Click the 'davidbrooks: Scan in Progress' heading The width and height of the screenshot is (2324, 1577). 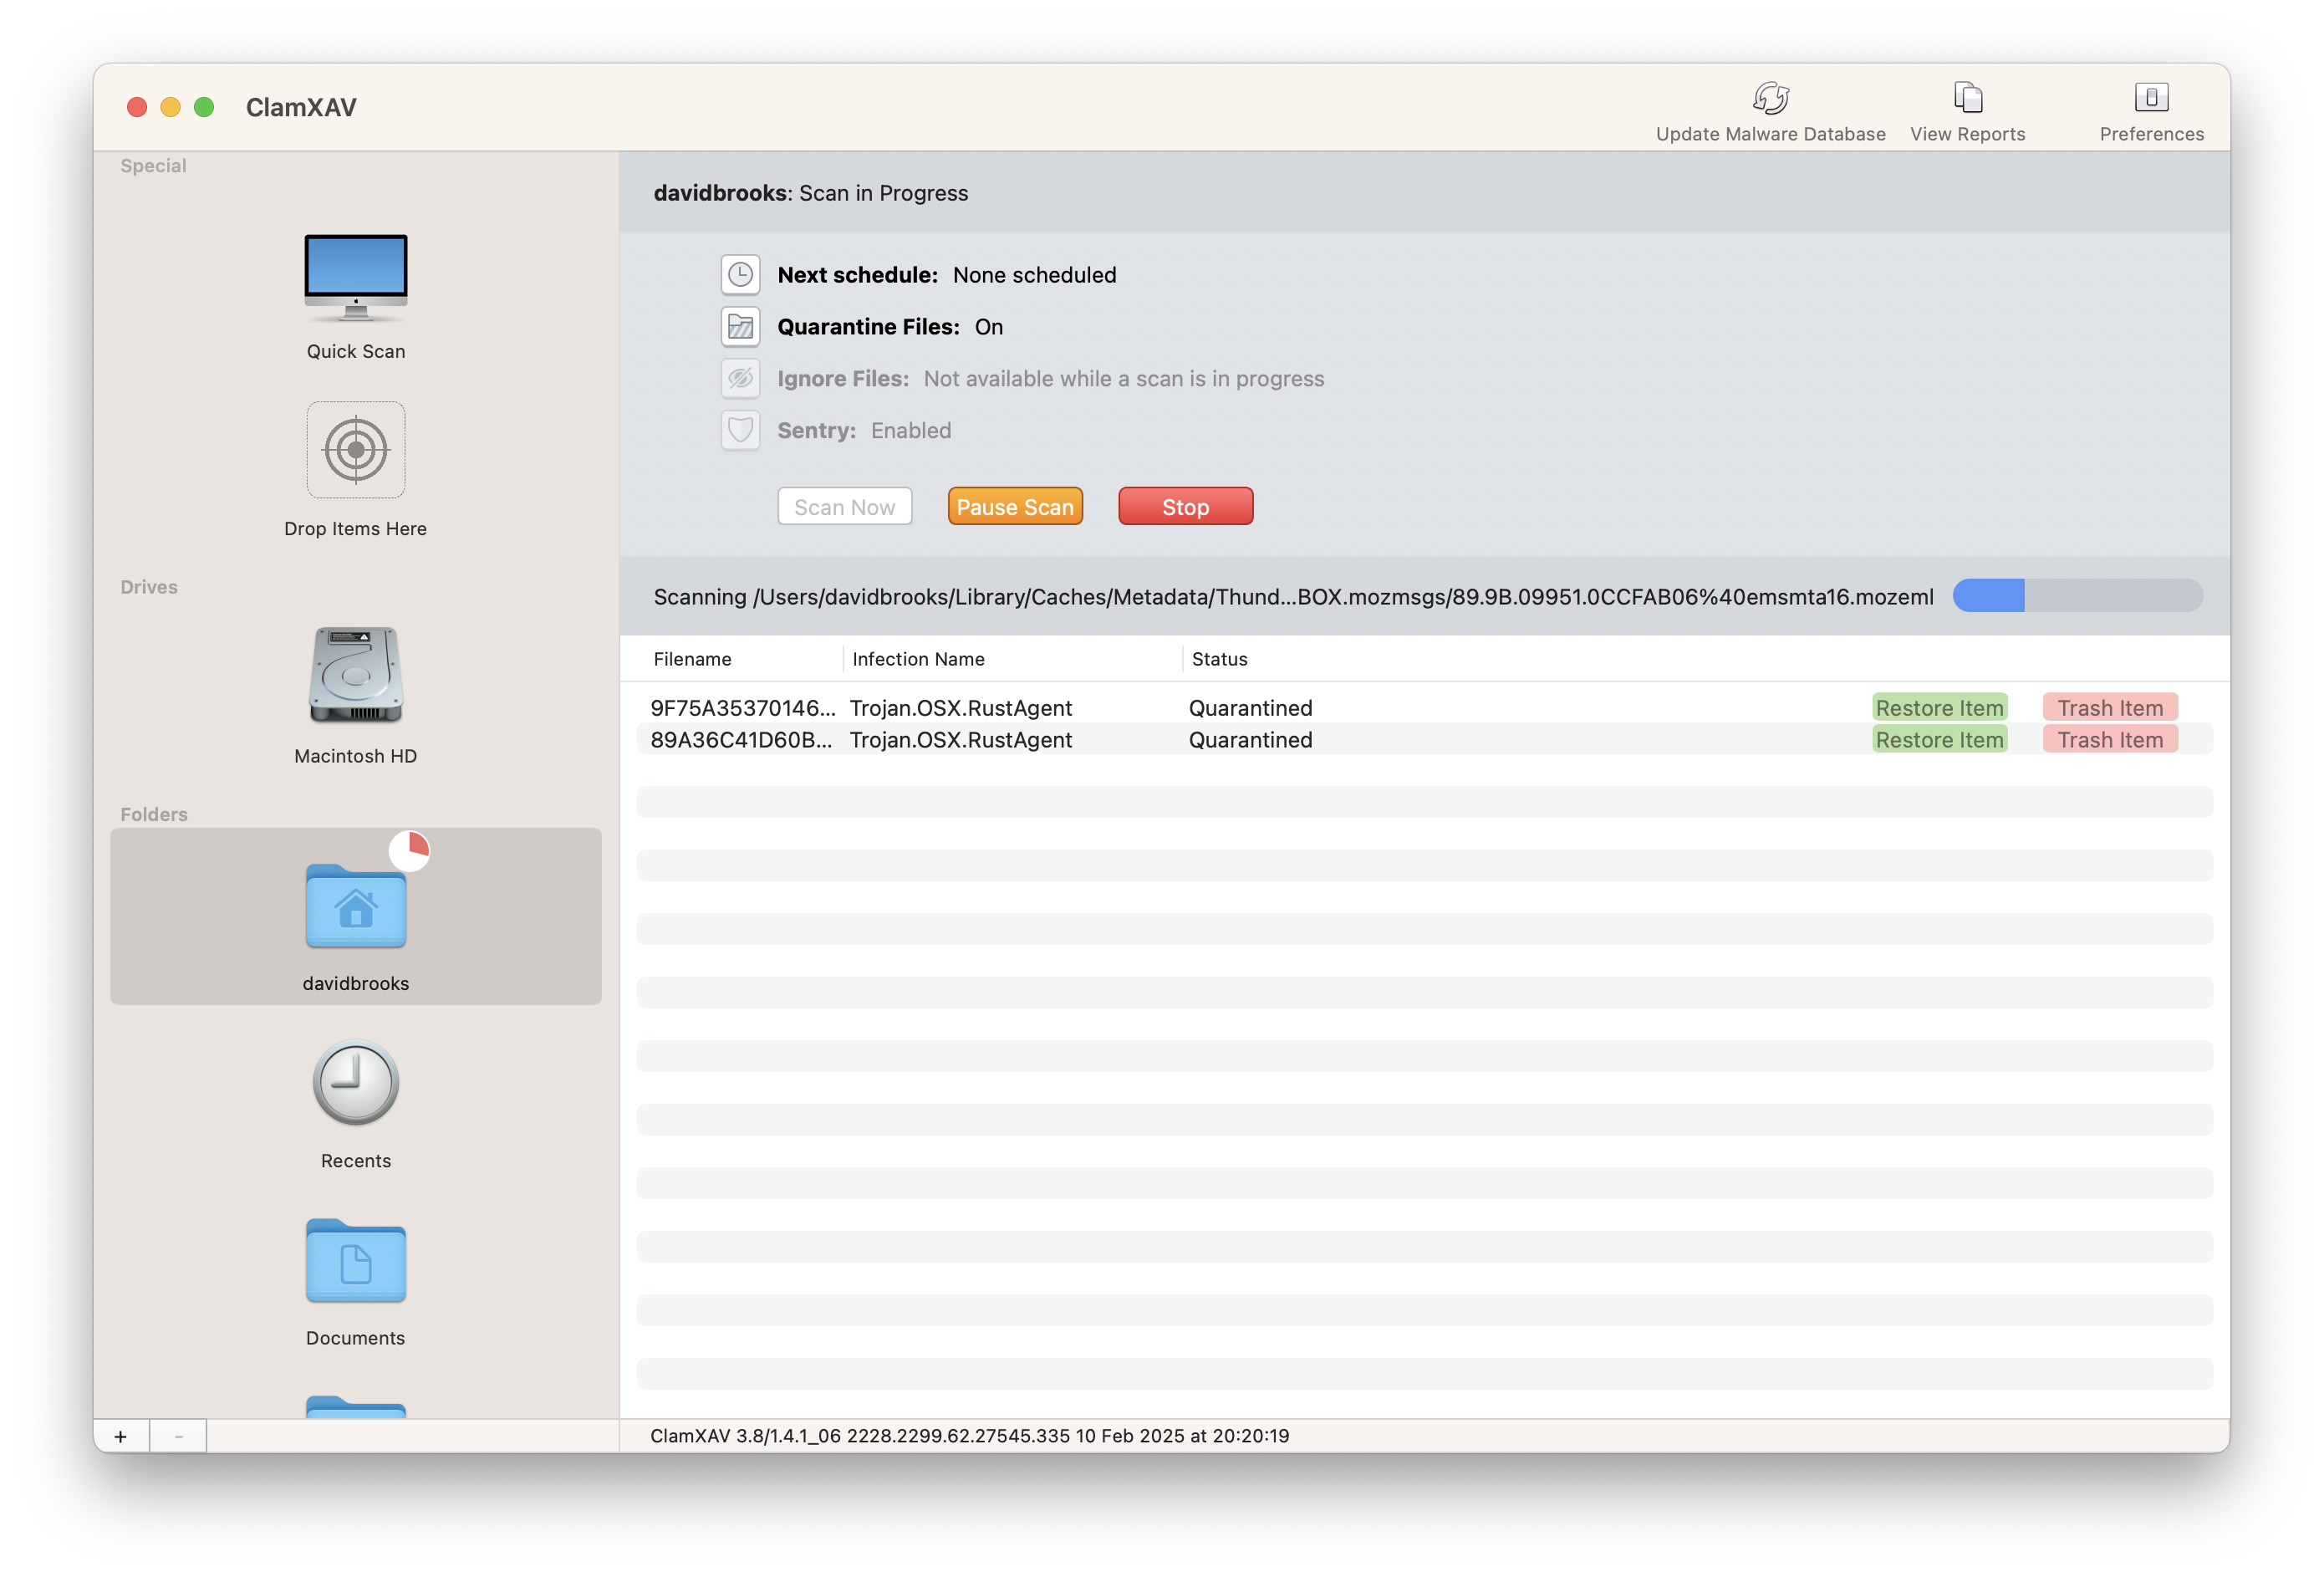(810, 192)
